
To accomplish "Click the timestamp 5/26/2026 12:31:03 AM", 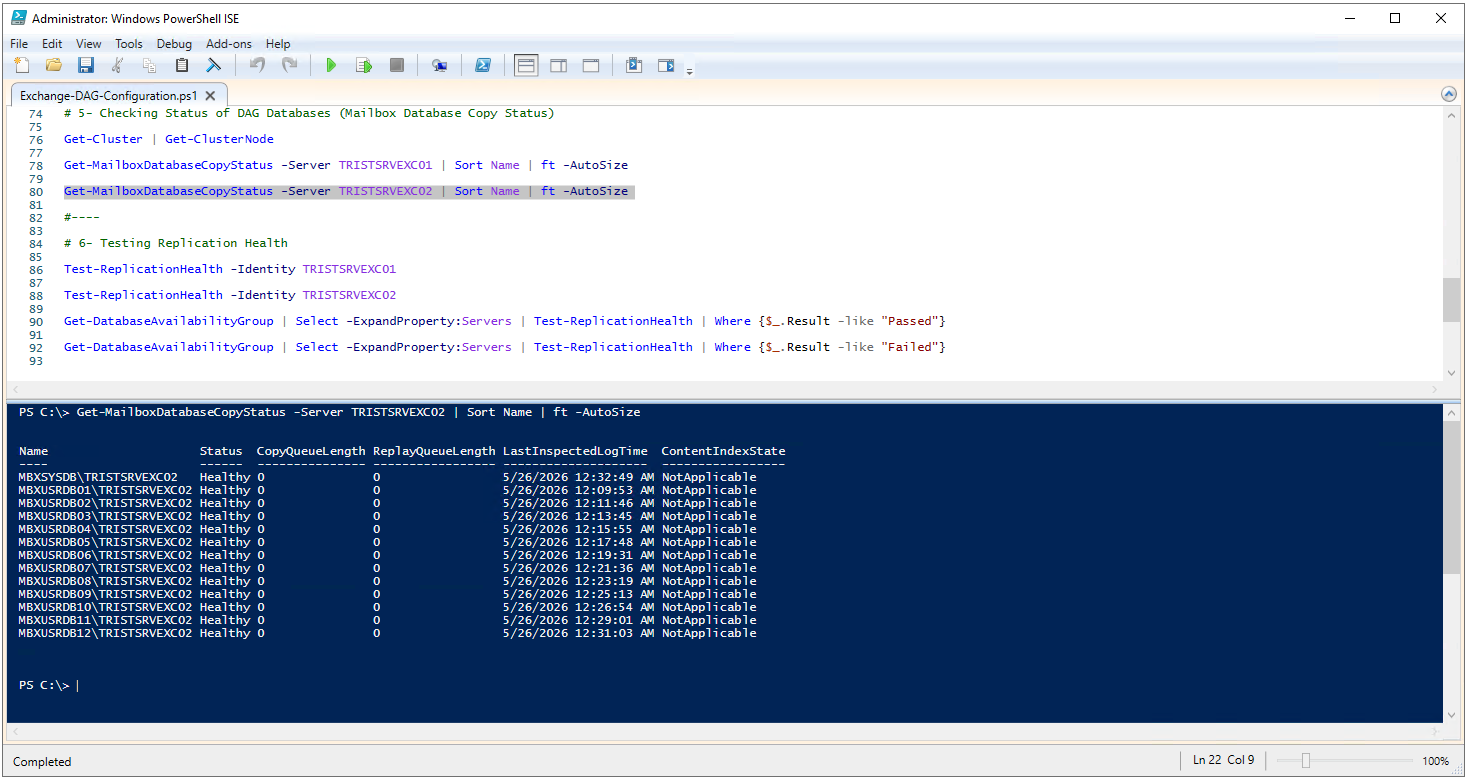I will [578, 633].
